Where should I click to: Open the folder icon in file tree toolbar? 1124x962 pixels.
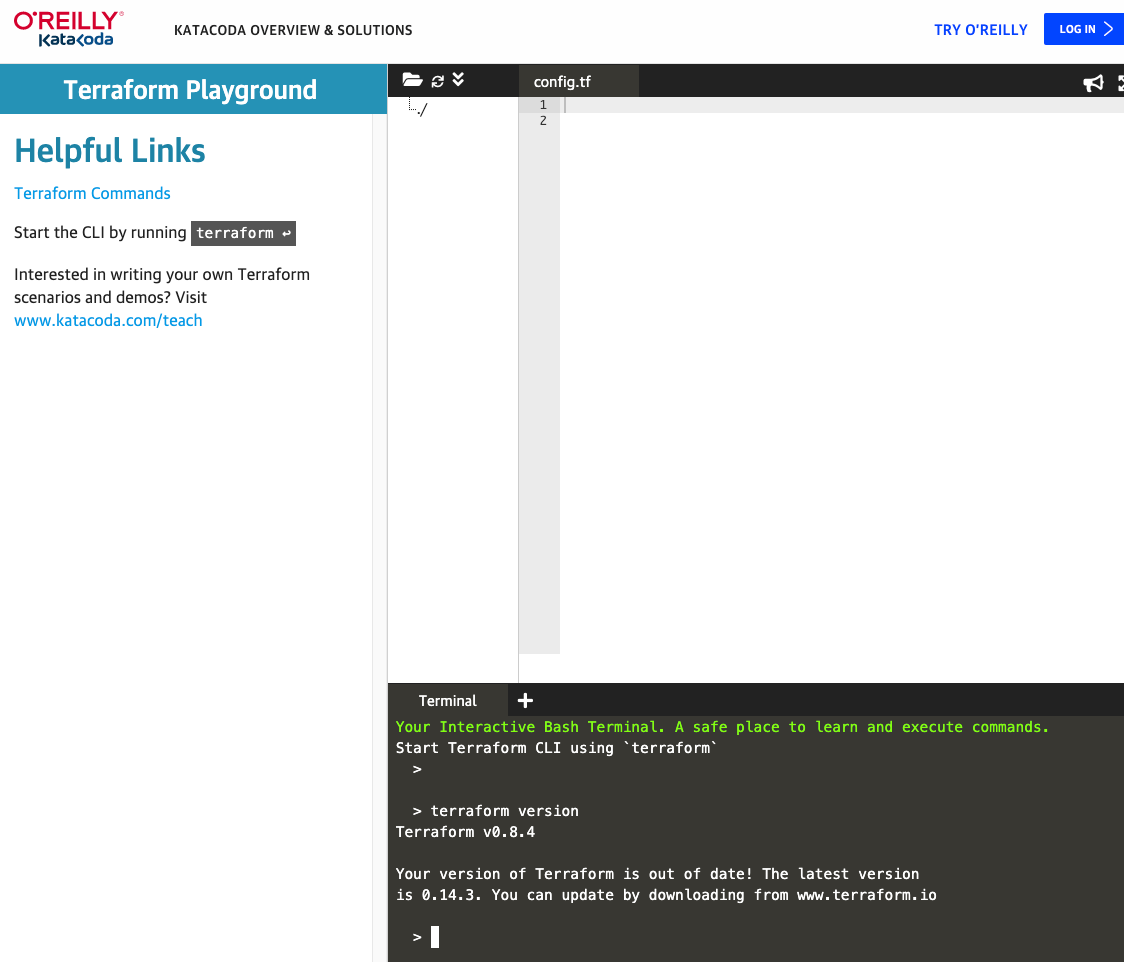click(412, 80)
